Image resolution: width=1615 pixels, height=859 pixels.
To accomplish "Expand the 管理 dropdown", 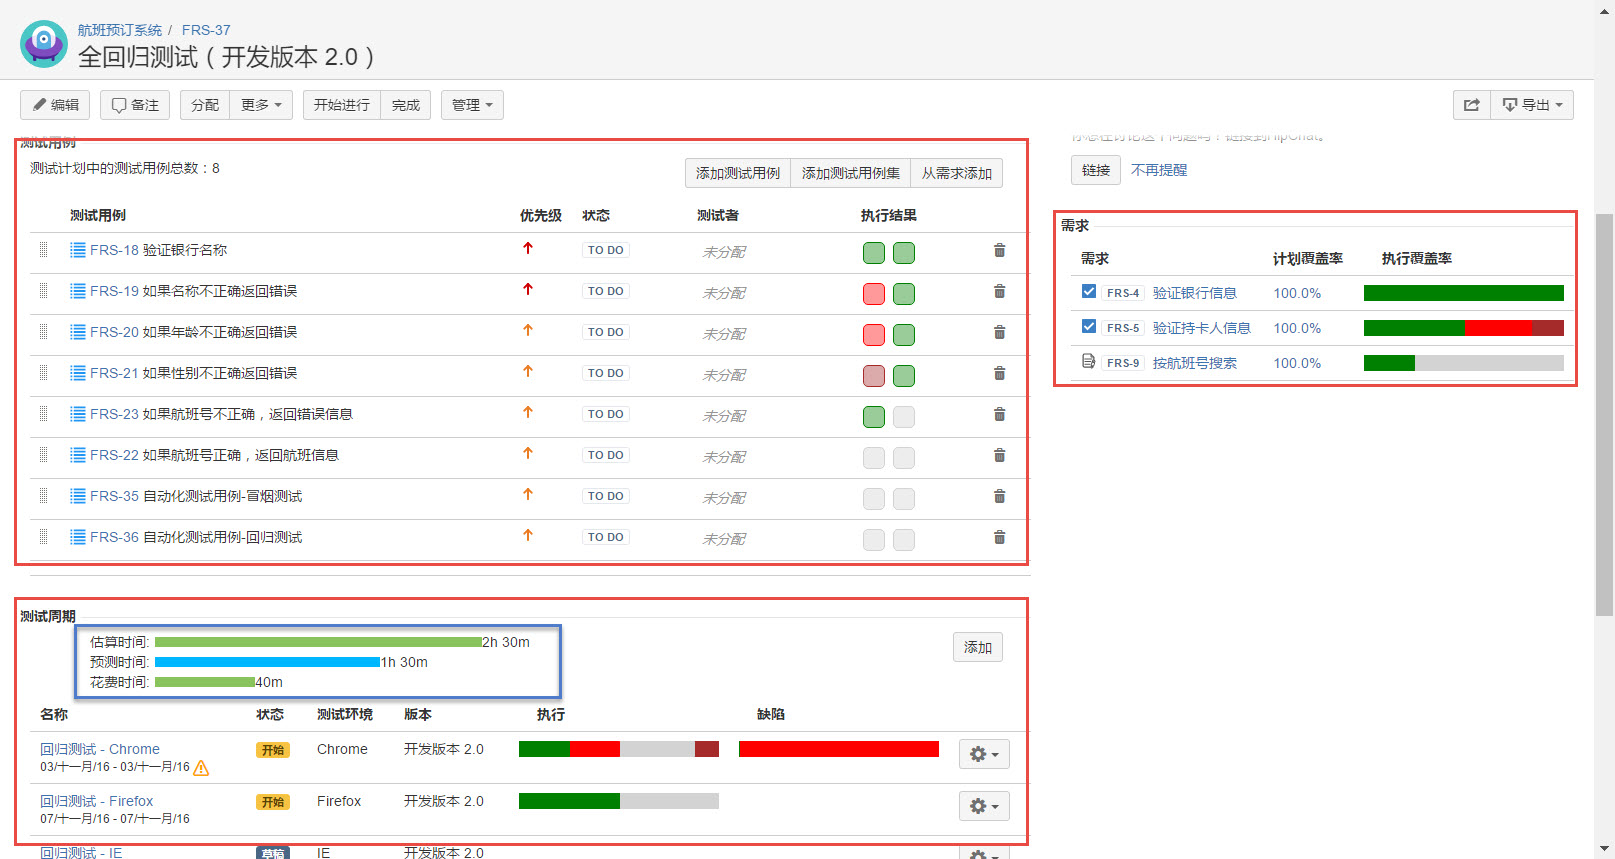I will (472, 105).
